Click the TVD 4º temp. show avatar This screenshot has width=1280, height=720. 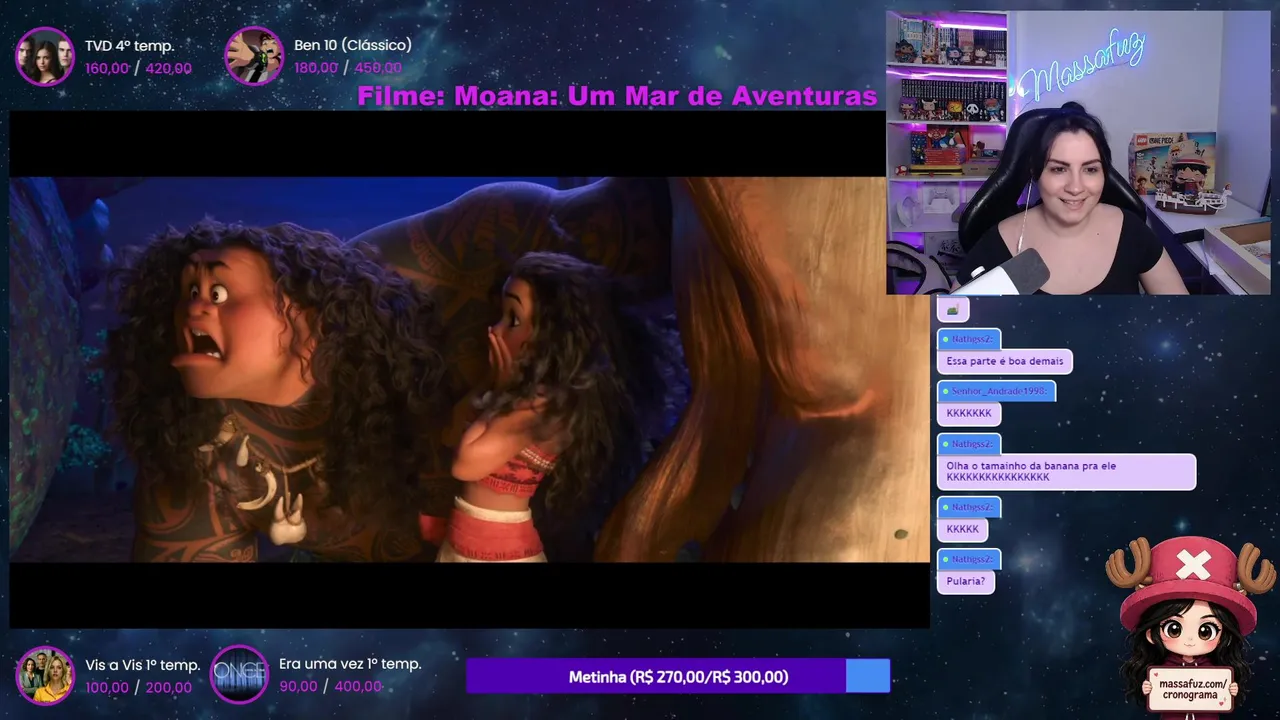(45, 56)
